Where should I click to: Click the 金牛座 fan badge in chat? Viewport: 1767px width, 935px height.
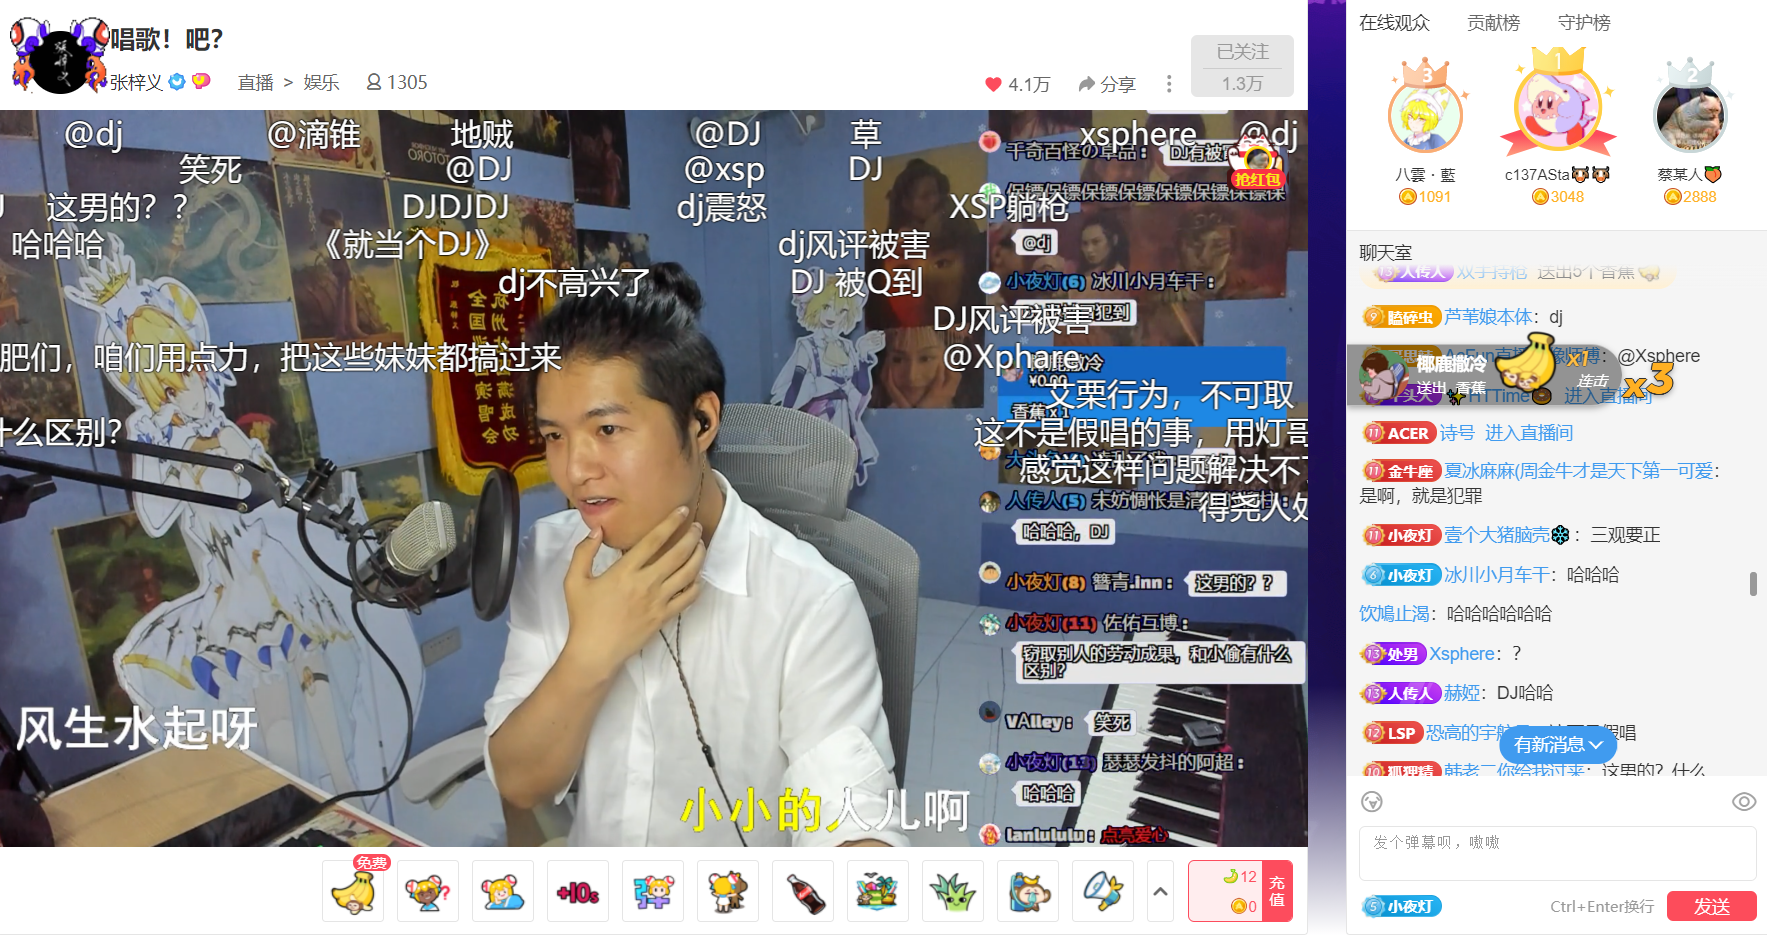click(x=1401, y=471)
